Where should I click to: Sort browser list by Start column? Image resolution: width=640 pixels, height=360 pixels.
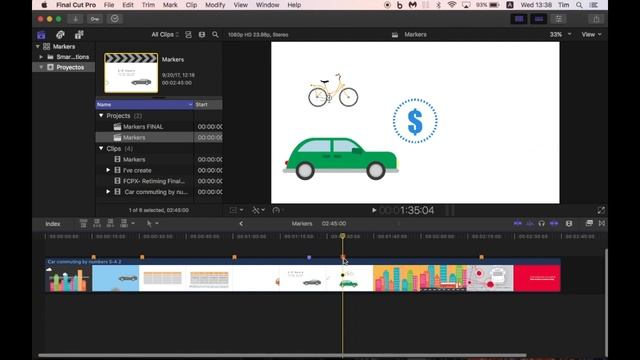tap(208, 104)
